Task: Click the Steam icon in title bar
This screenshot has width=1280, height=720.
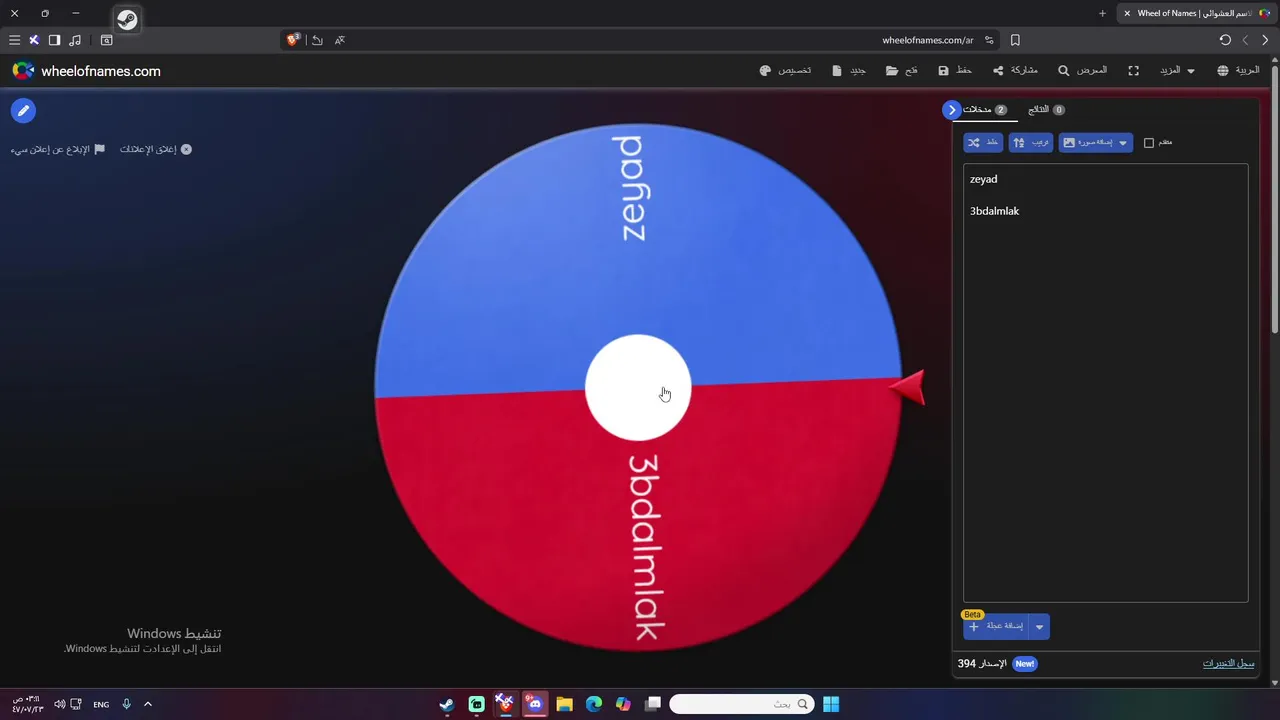Action: (127, 19)
